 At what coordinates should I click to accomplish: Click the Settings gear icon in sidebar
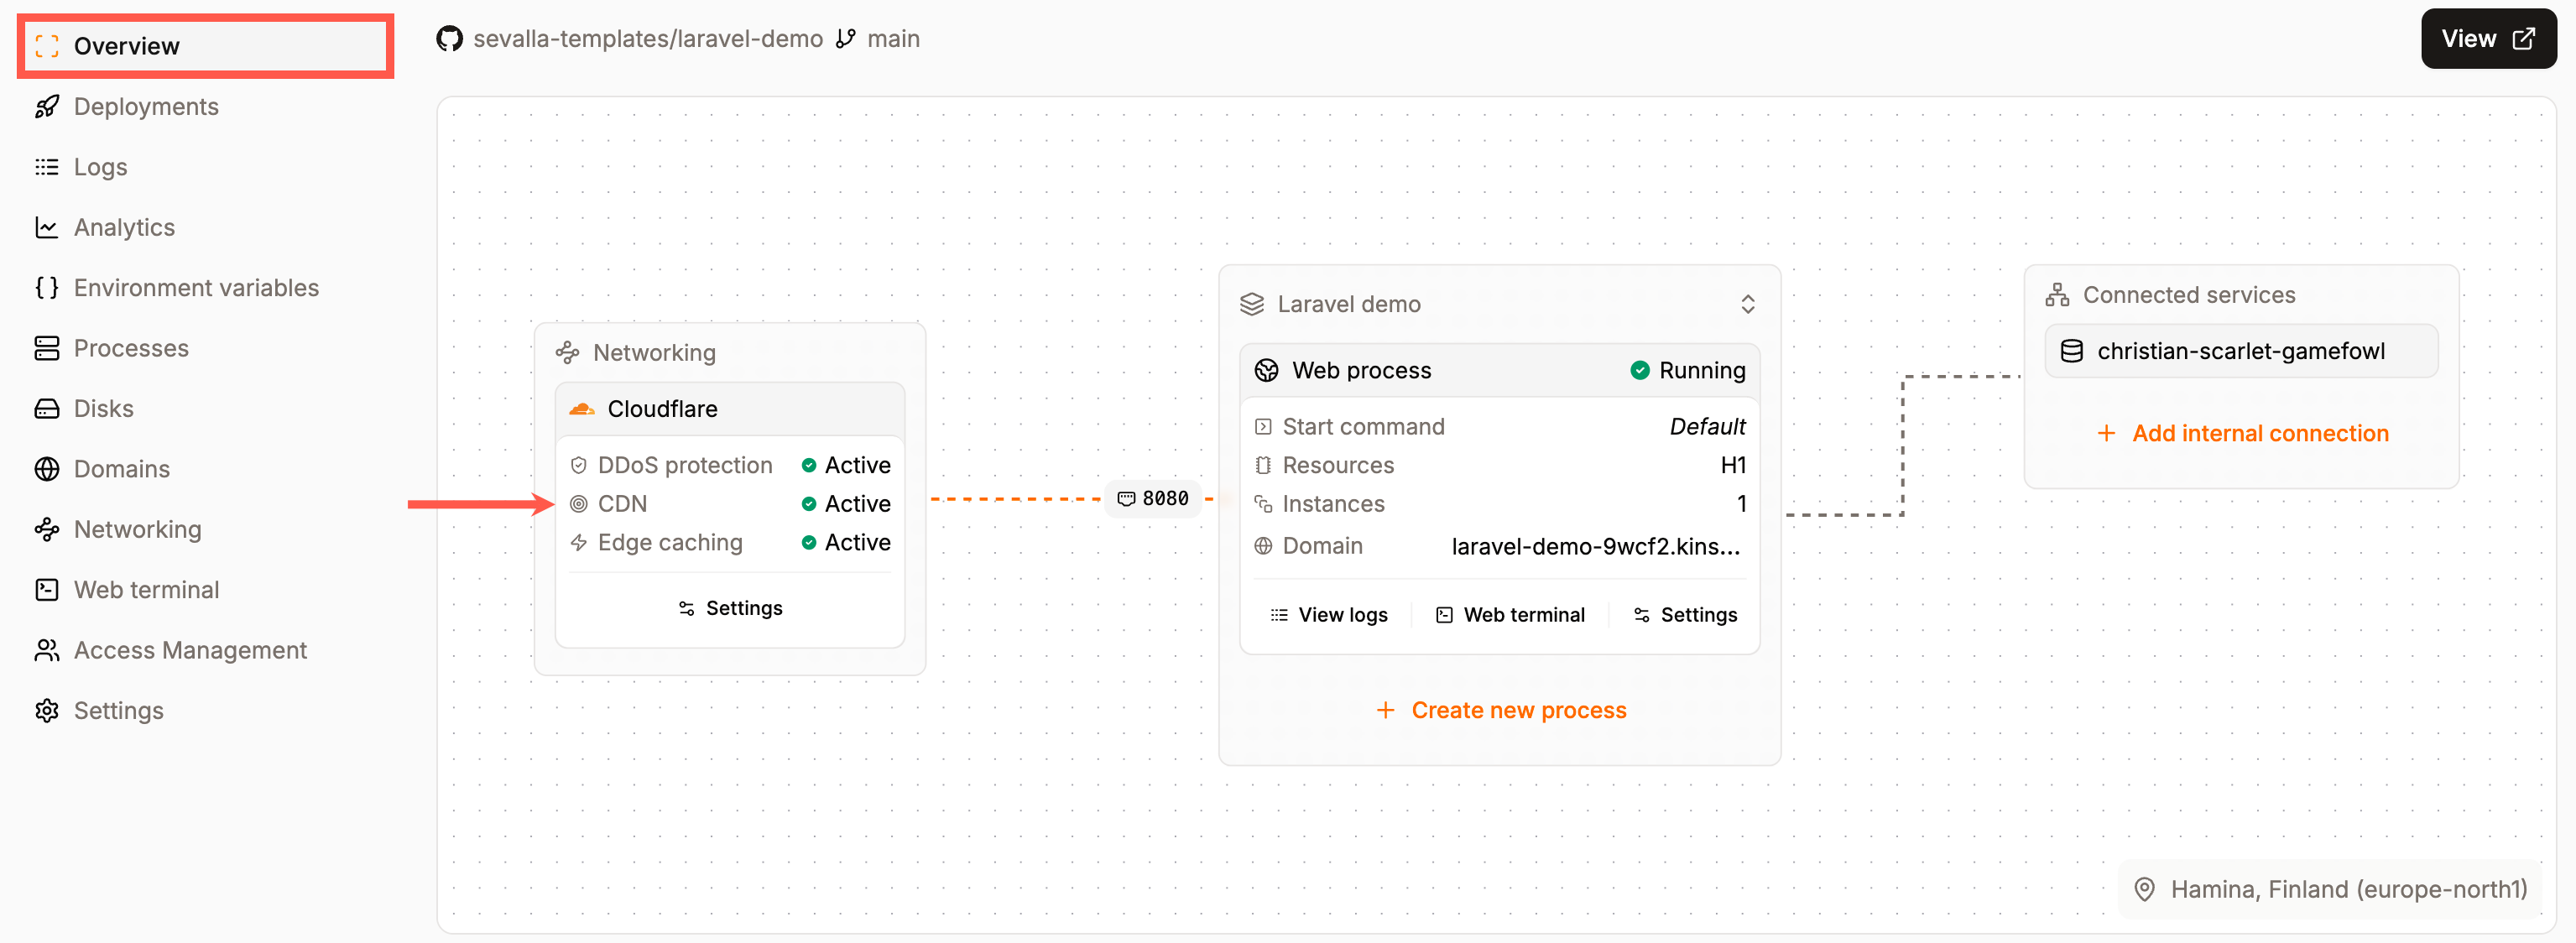pos(46,710)
